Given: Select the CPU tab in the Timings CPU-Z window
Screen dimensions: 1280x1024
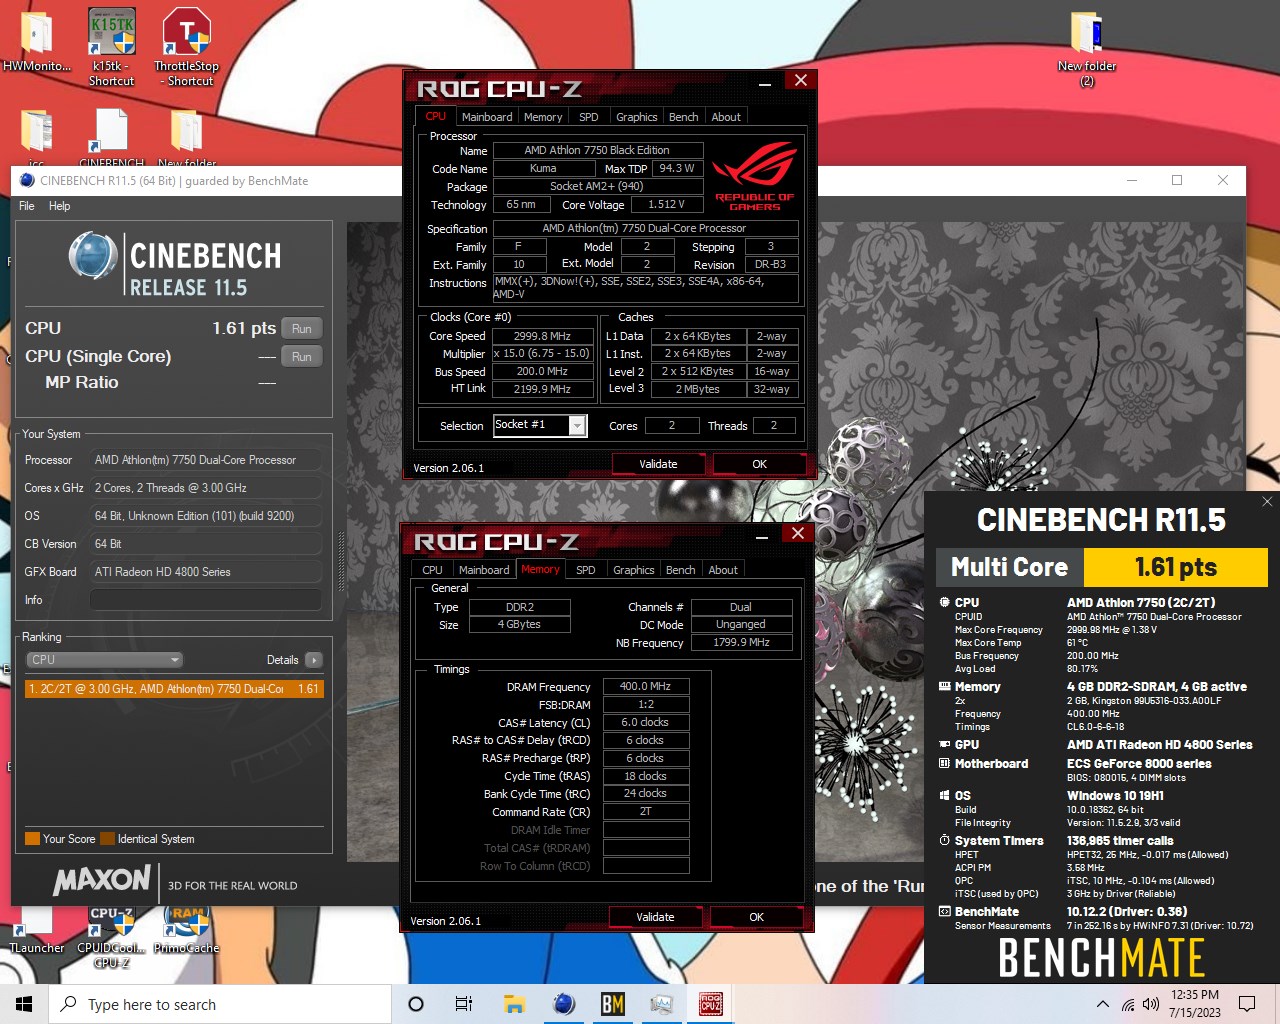Looking at the screenshot, I should coord(432,570).
